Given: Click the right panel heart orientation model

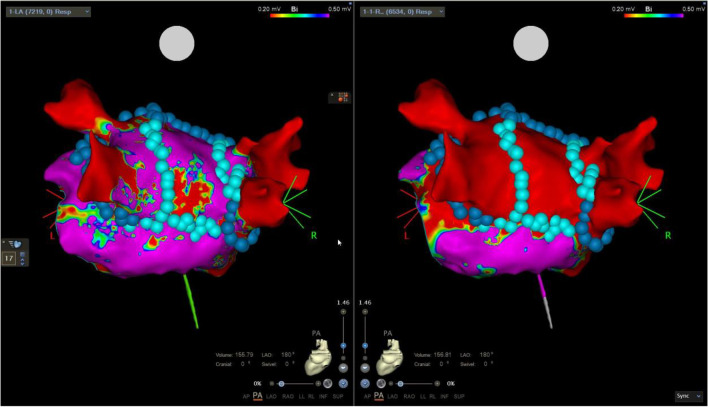Looking at the screenshot, I should tap(390, 357).
